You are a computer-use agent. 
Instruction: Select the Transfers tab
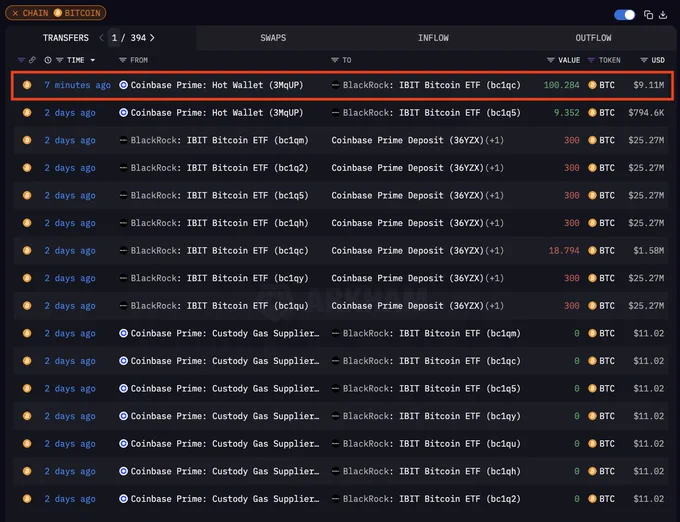point(65,38)
